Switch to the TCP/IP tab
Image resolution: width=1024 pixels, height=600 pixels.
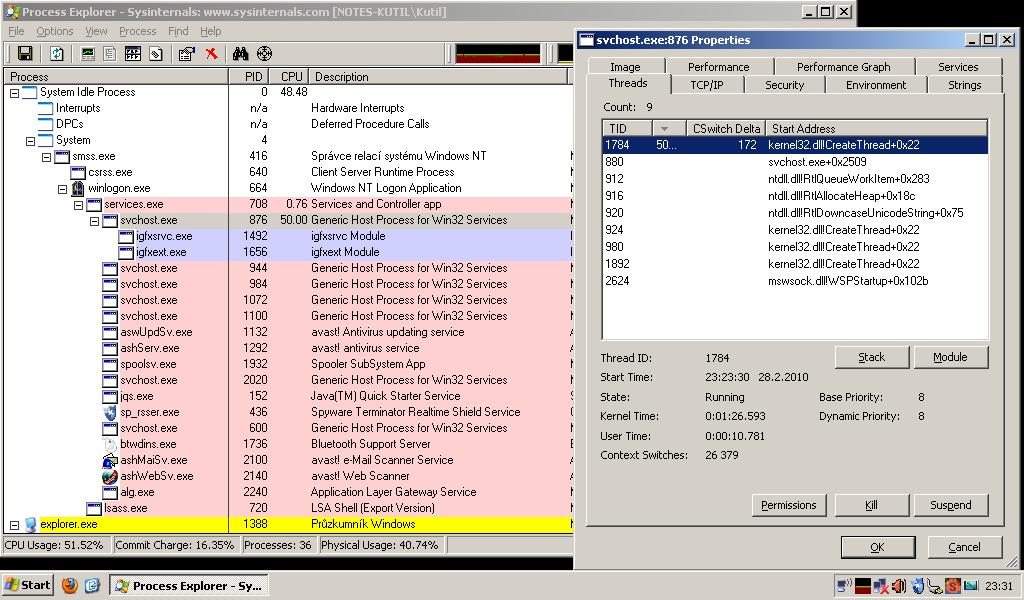point(707,85)
